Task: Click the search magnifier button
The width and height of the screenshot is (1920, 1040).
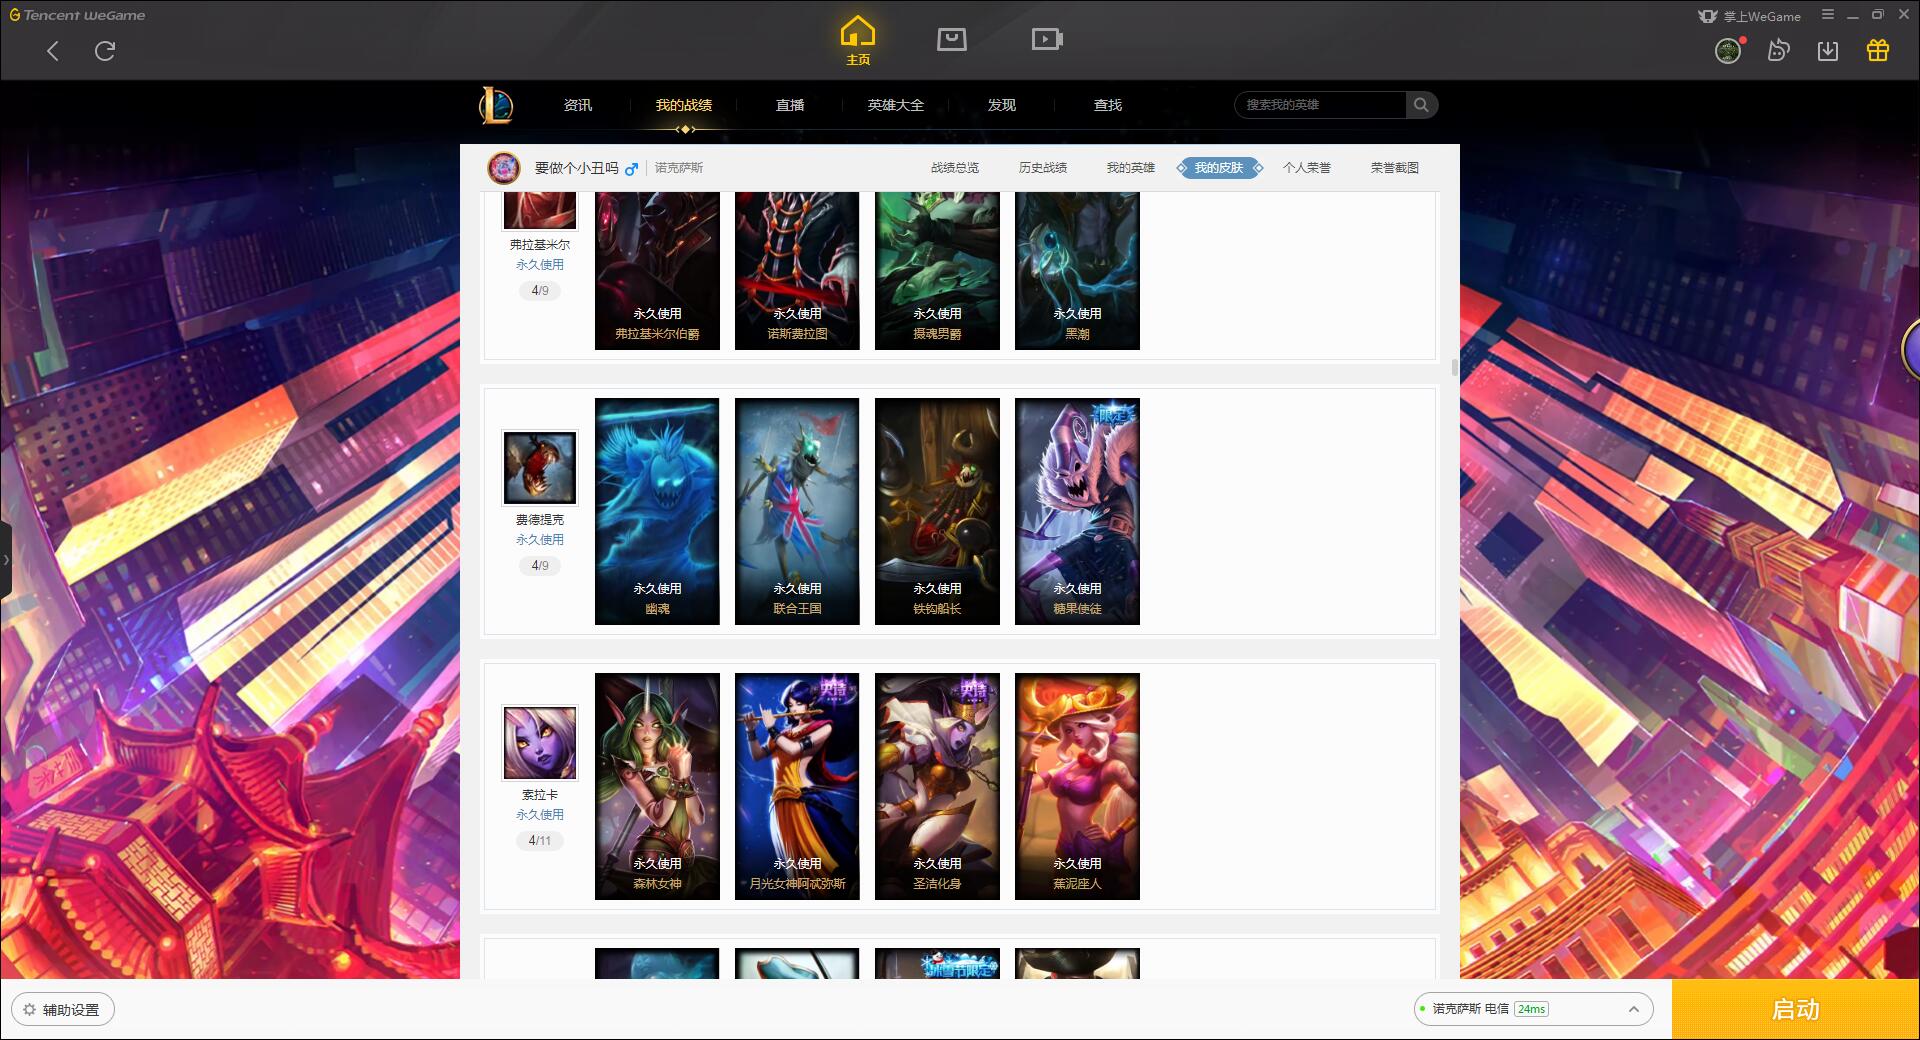Action: tap(1421, 105)
